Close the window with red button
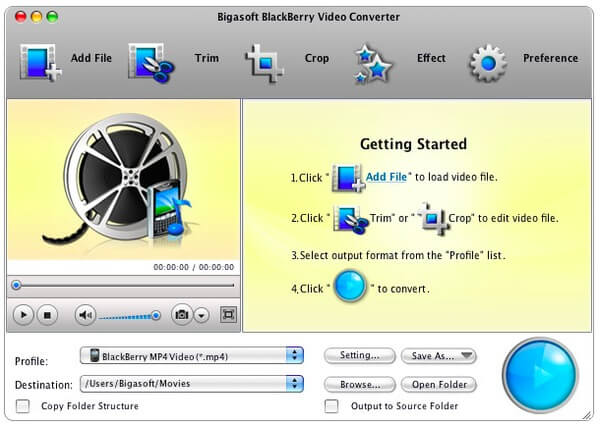Image resolution: width=600 pixels, height=425 pixels. coord(20,16)
